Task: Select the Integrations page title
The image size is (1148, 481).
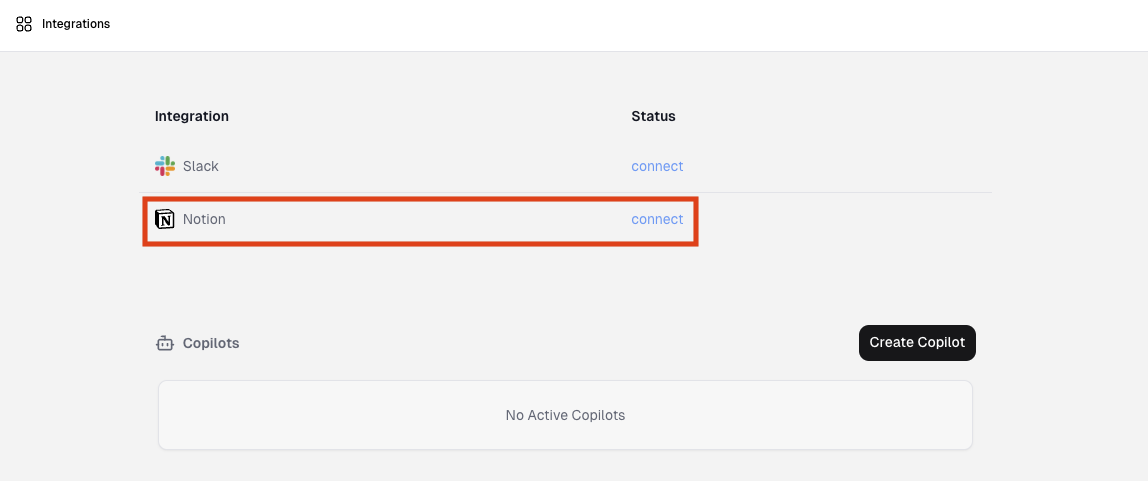Action: point(76,24)
